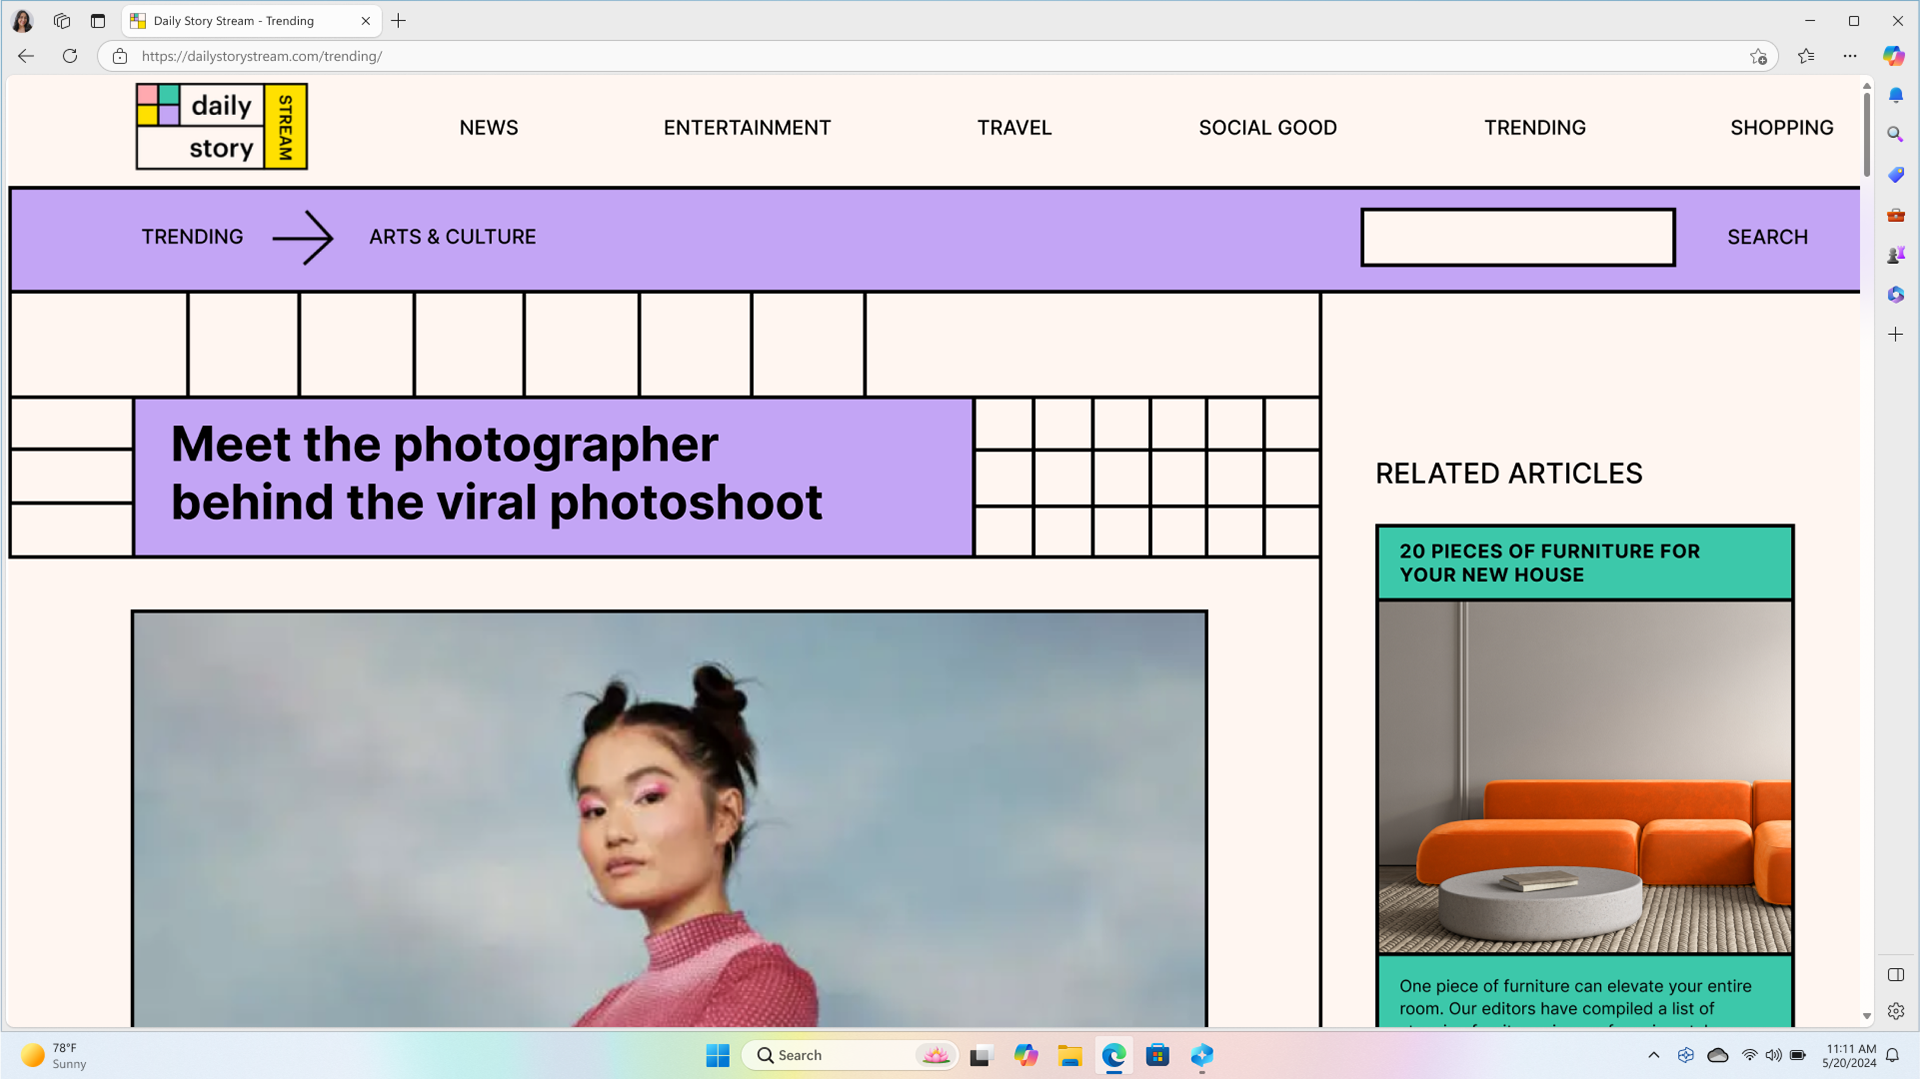This screenshot has width=1920, height=1079.
Task: Open the photographer article headline
Action: 496,473
